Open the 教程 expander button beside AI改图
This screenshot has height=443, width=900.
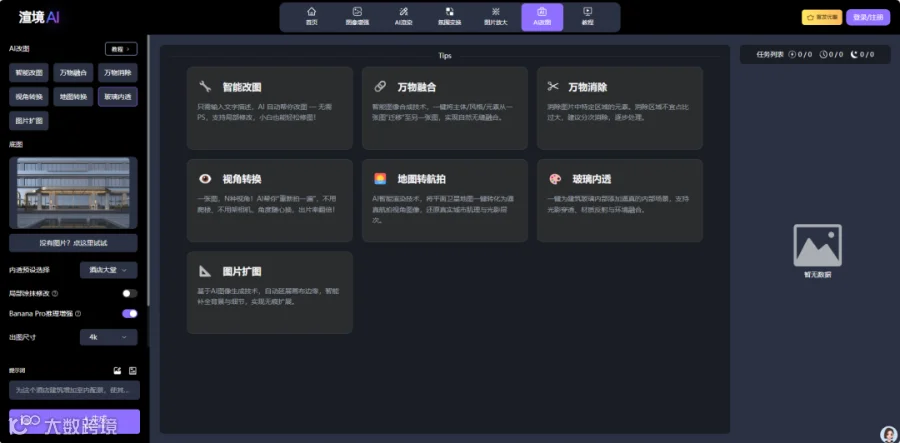click(121, 49)
